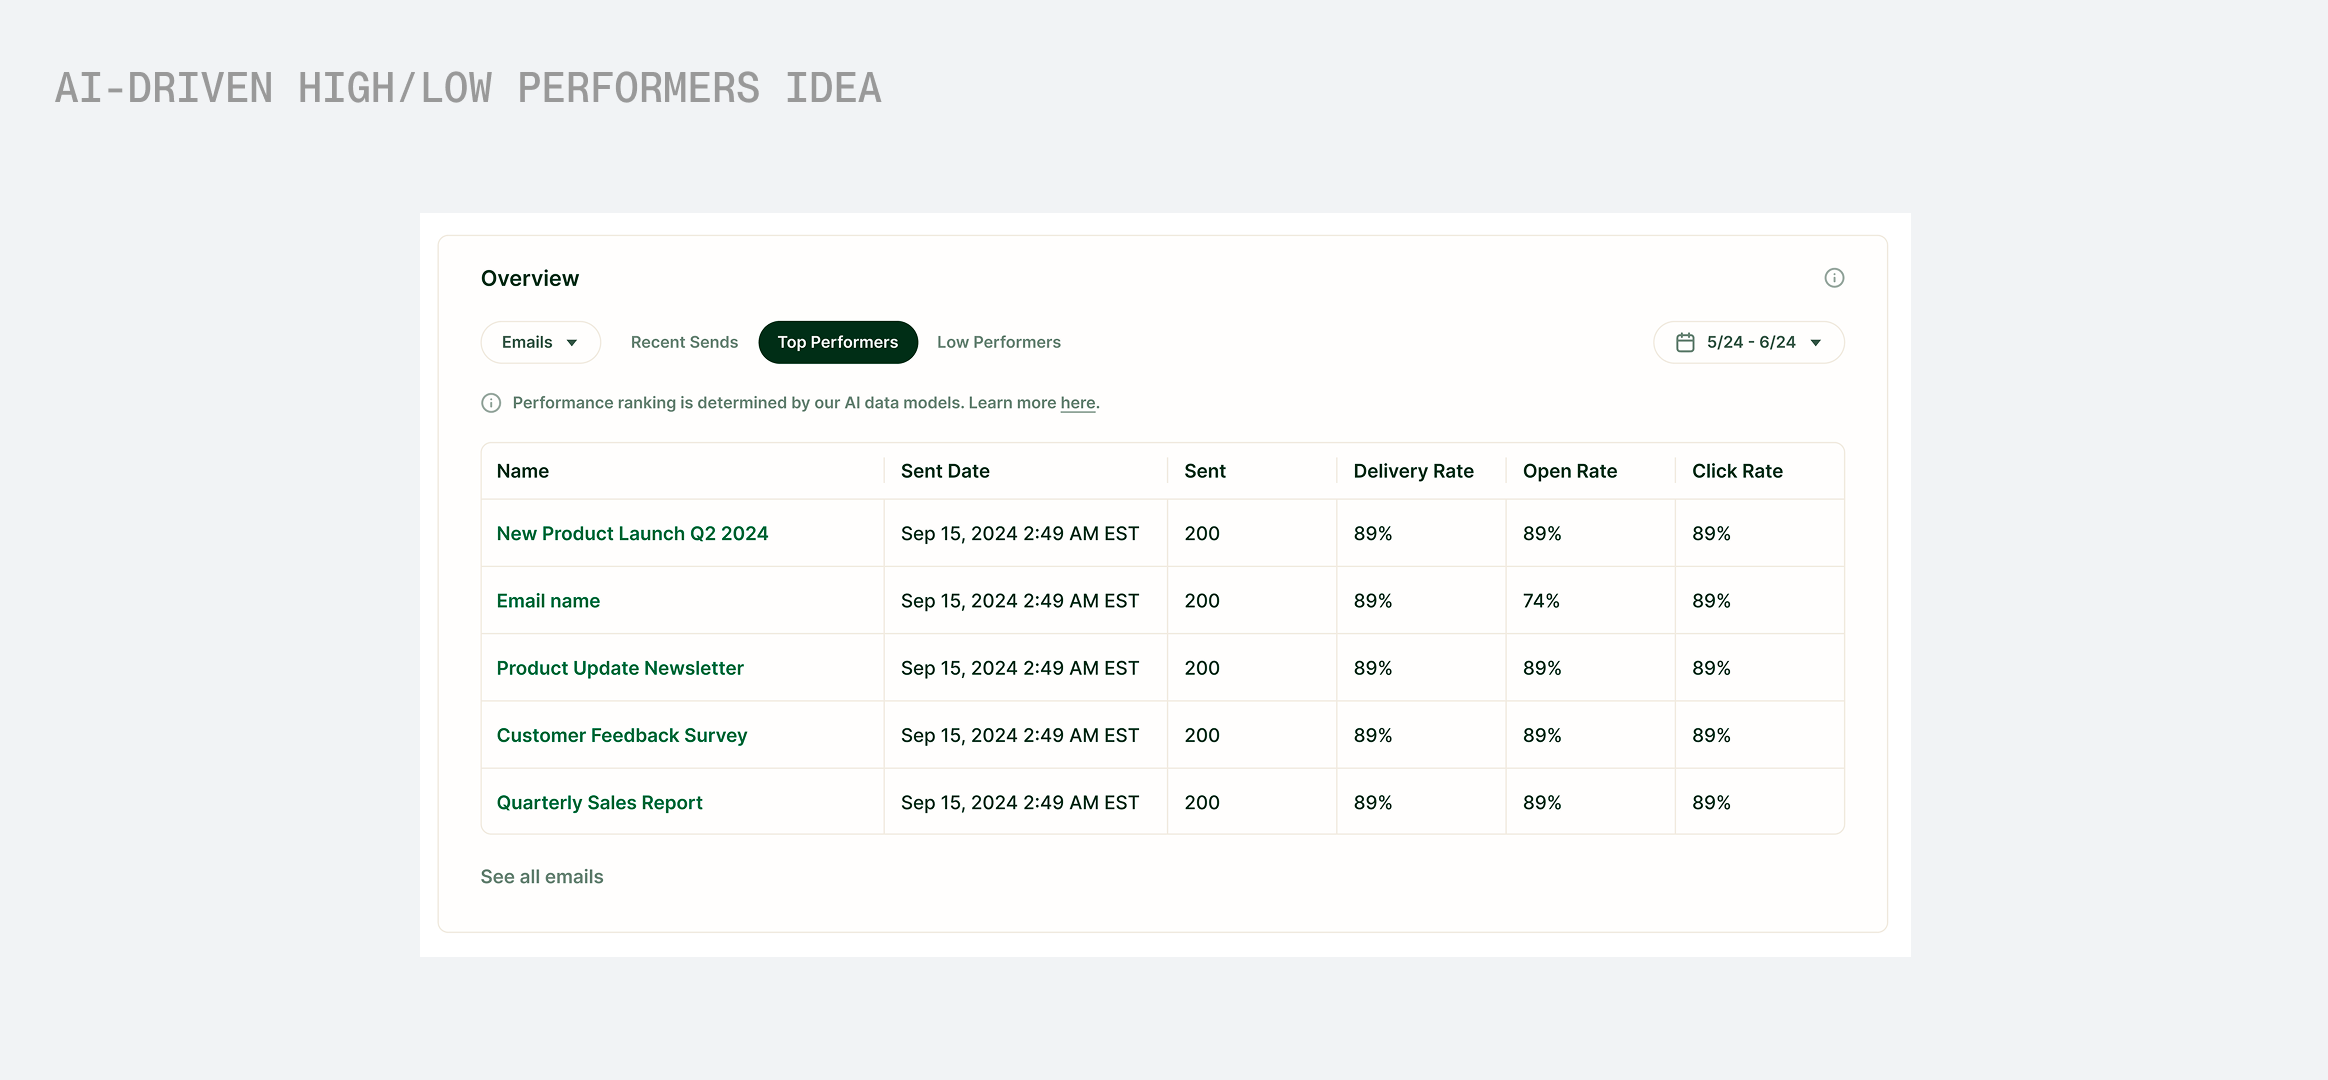Open Product Update Newsletter email
The height and width of the screenshot is (1080, 2328).
(x=620, y=668)
